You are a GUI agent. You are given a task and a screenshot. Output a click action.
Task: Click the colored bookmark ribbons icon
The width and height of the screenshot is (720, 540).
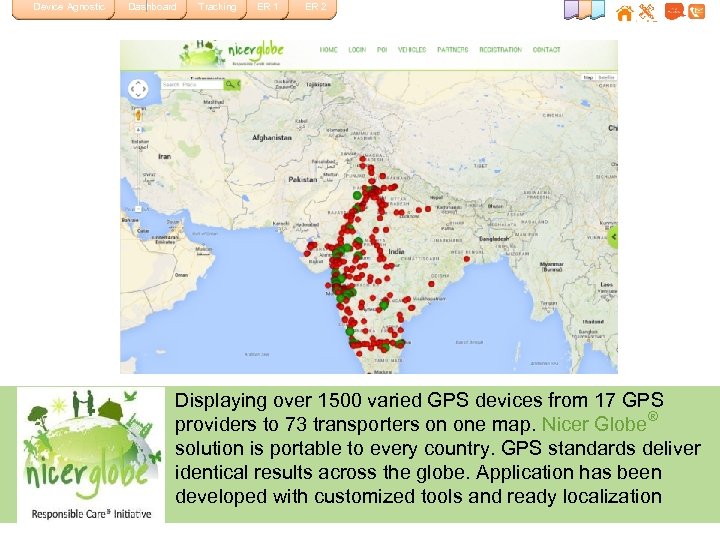[x=585, y=10]
